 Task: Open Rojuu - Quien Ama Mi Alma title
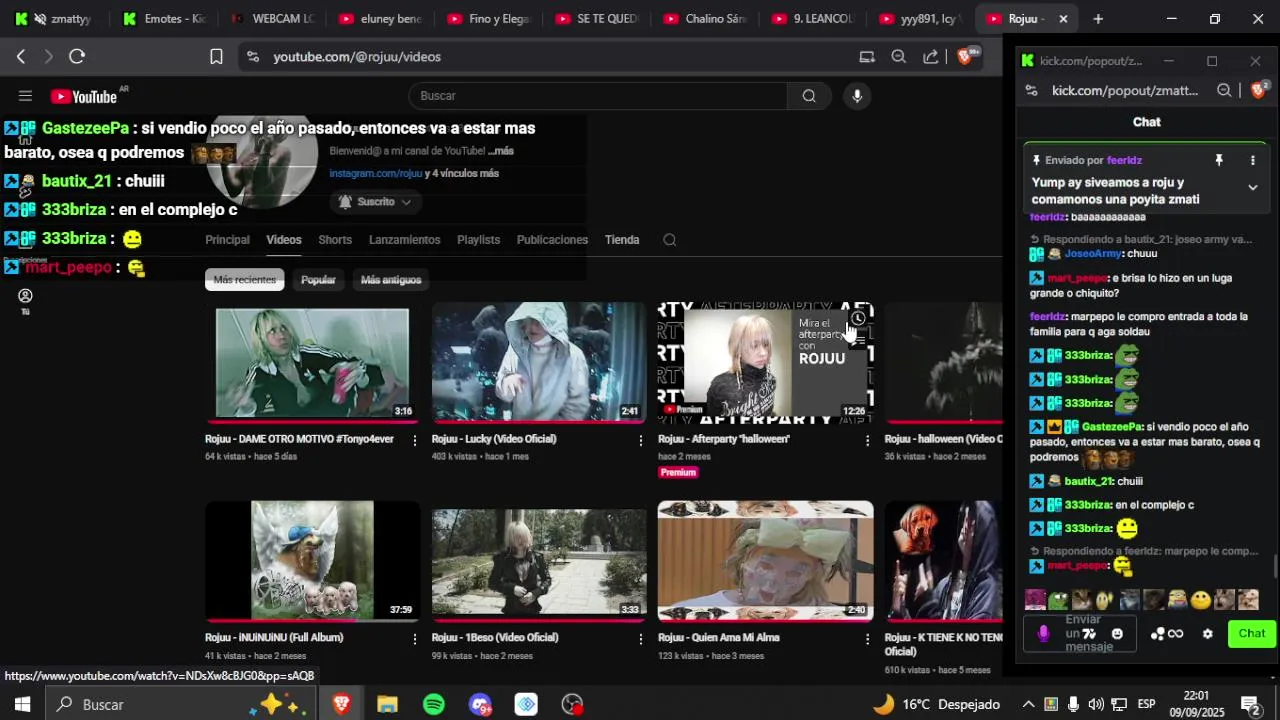click(x=719, y=637)
